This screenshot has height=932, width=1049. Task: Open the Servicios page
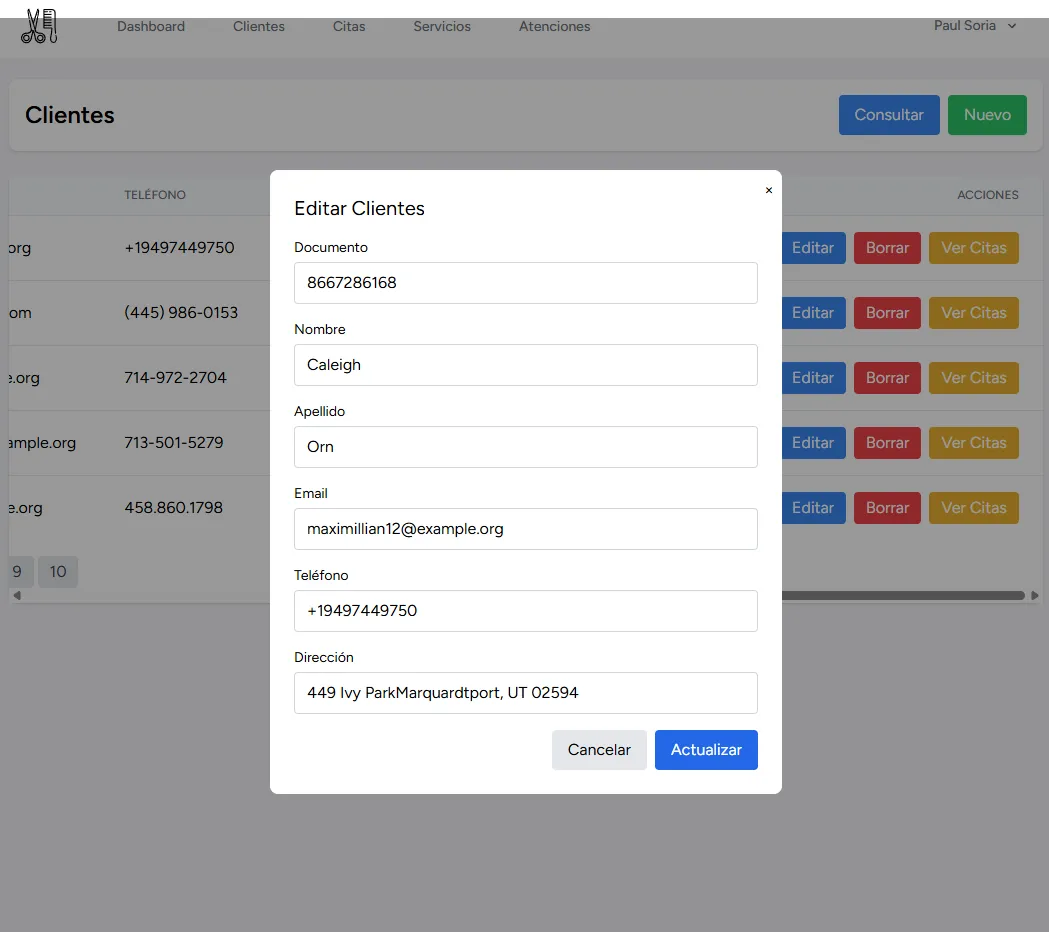pyautogui.click(x=442, y=27)
